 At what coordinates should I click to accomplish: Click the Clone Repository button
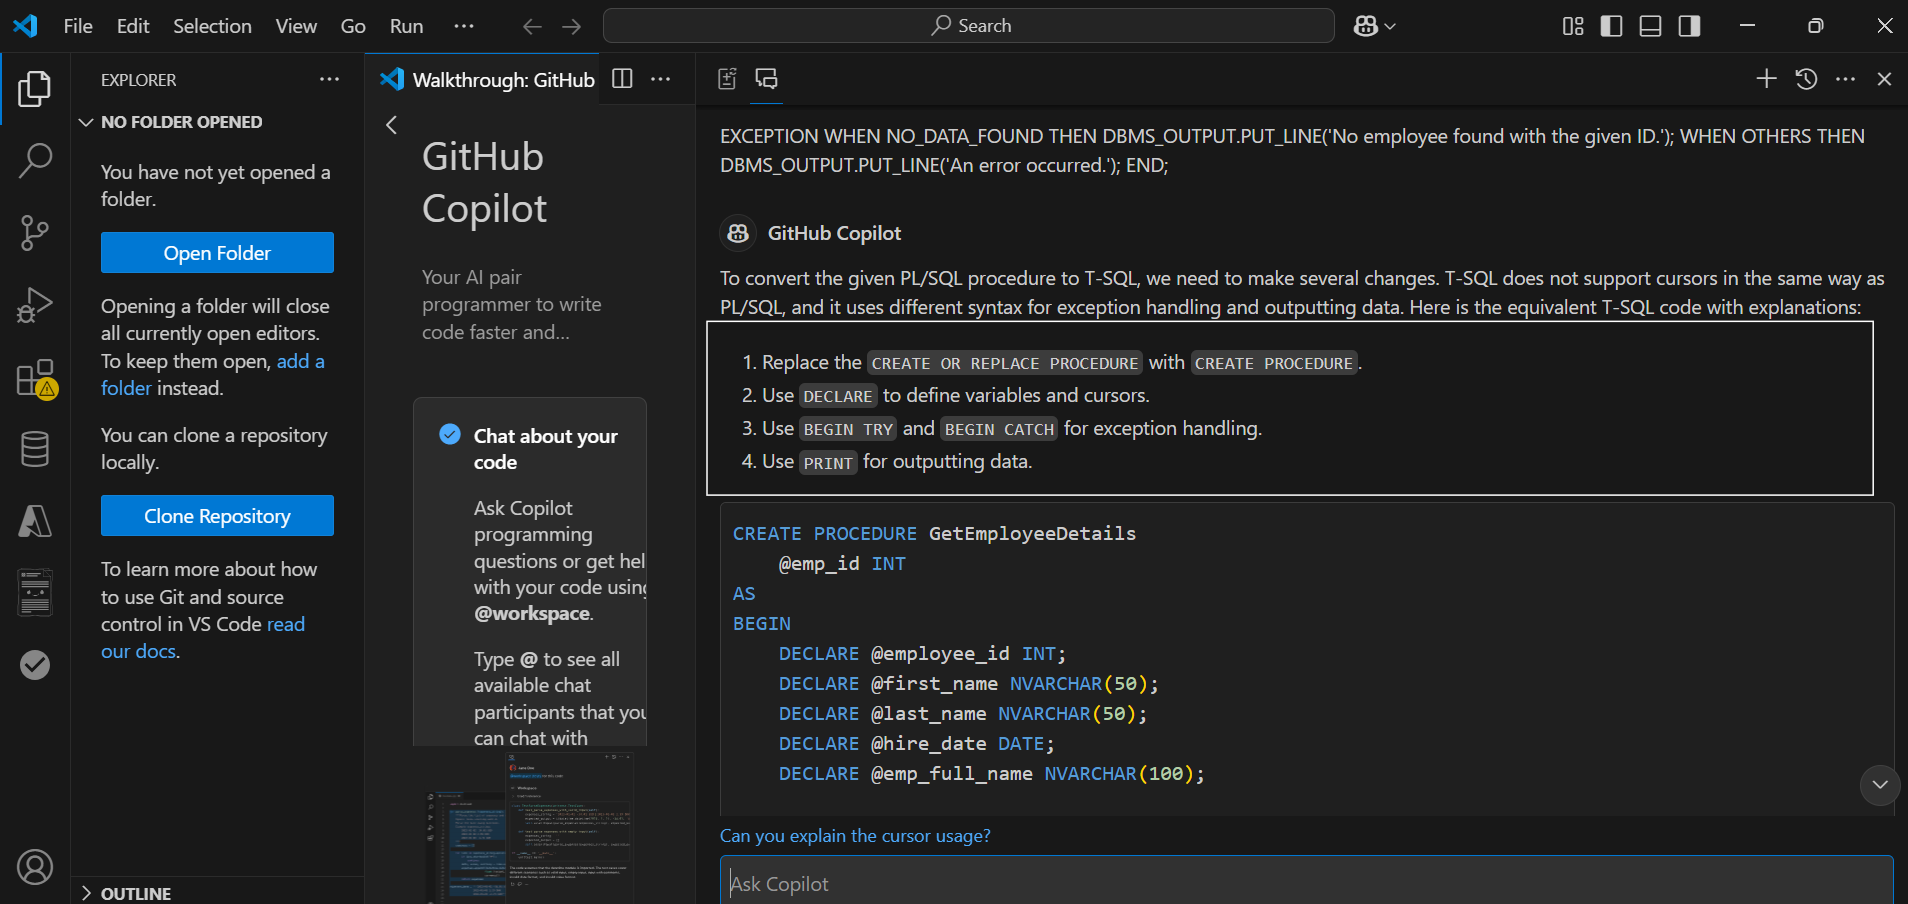[x=216, y=515]
